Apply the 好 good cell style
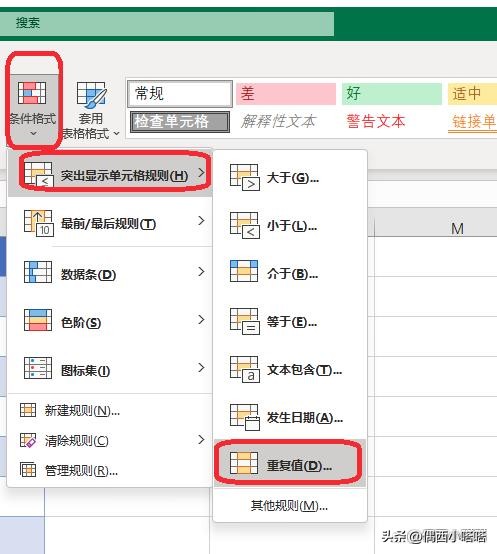The image size is (497, 554). [x=391, y=94]
